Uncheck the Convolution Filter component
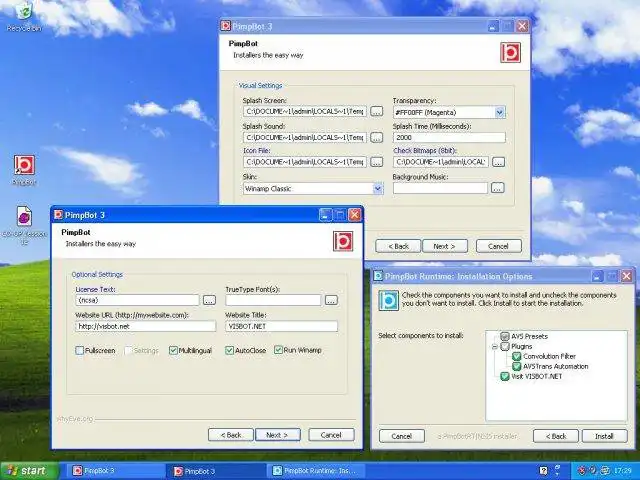This screenshot has width=640, height=480. coord(517,356)
